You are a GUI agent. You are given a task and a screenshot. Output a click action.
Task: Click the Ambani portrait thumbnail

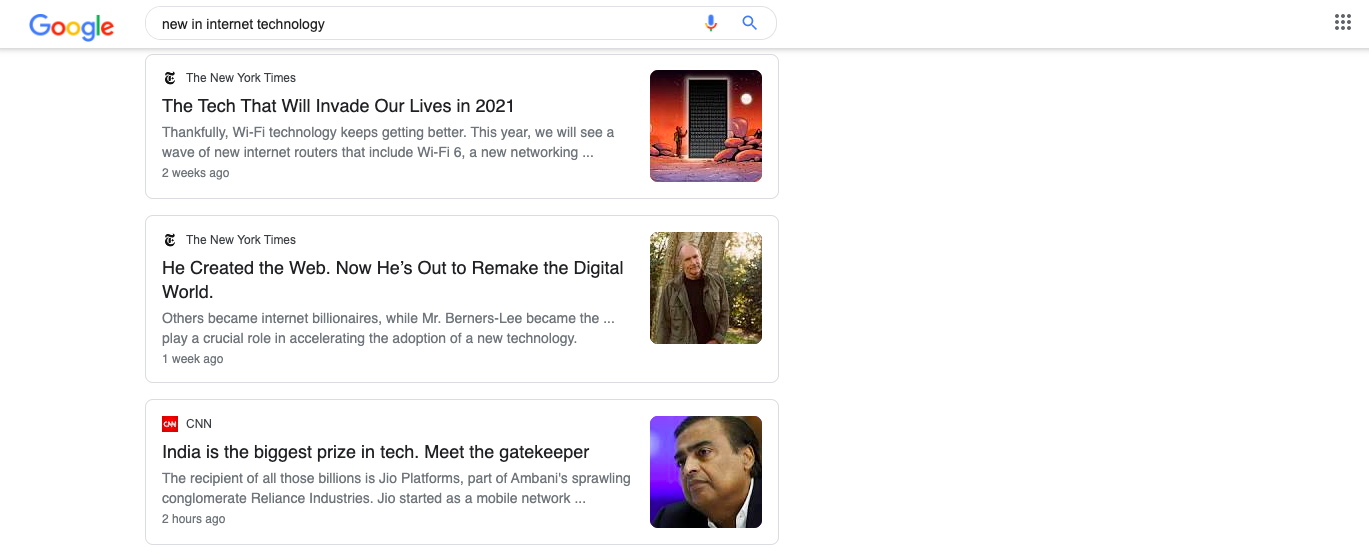click(705, 472)
